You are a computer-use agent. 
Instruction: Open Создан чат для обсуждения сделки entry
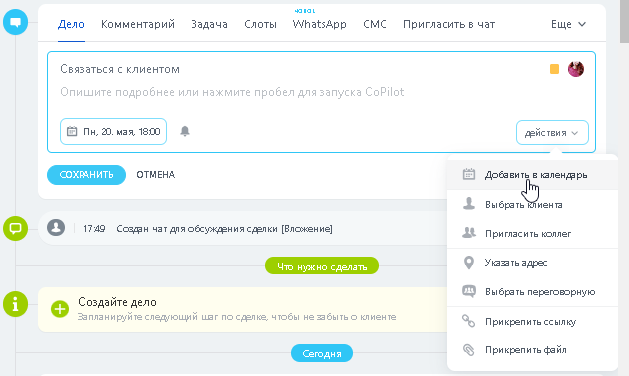pos(224,229)
